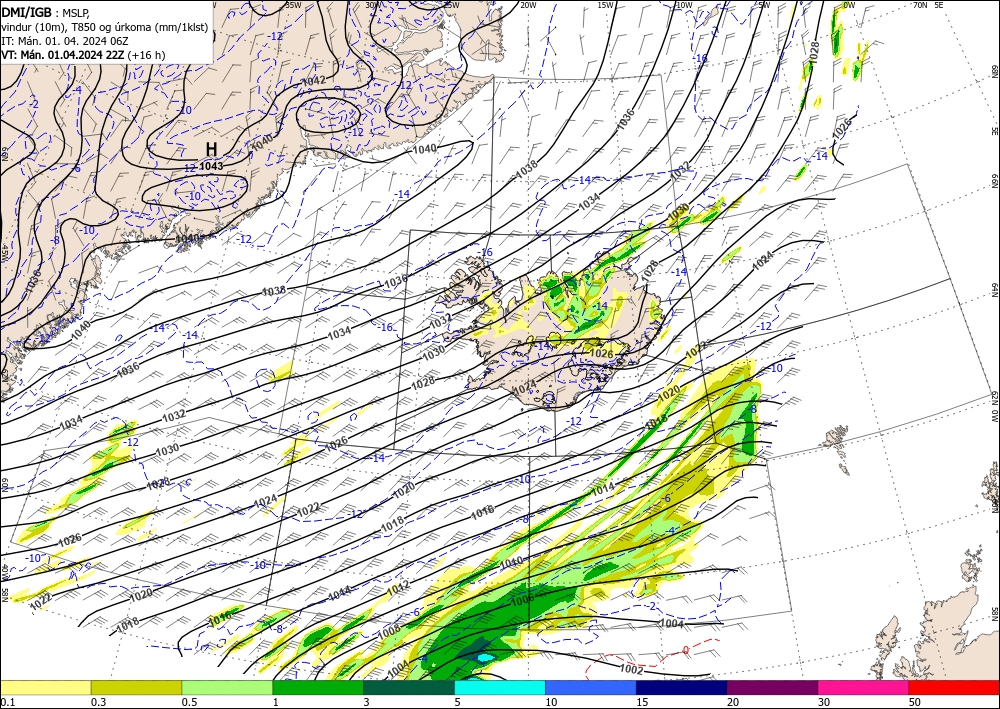
Task: Click the '1012' isobar label
Action: tap(399, 588)
